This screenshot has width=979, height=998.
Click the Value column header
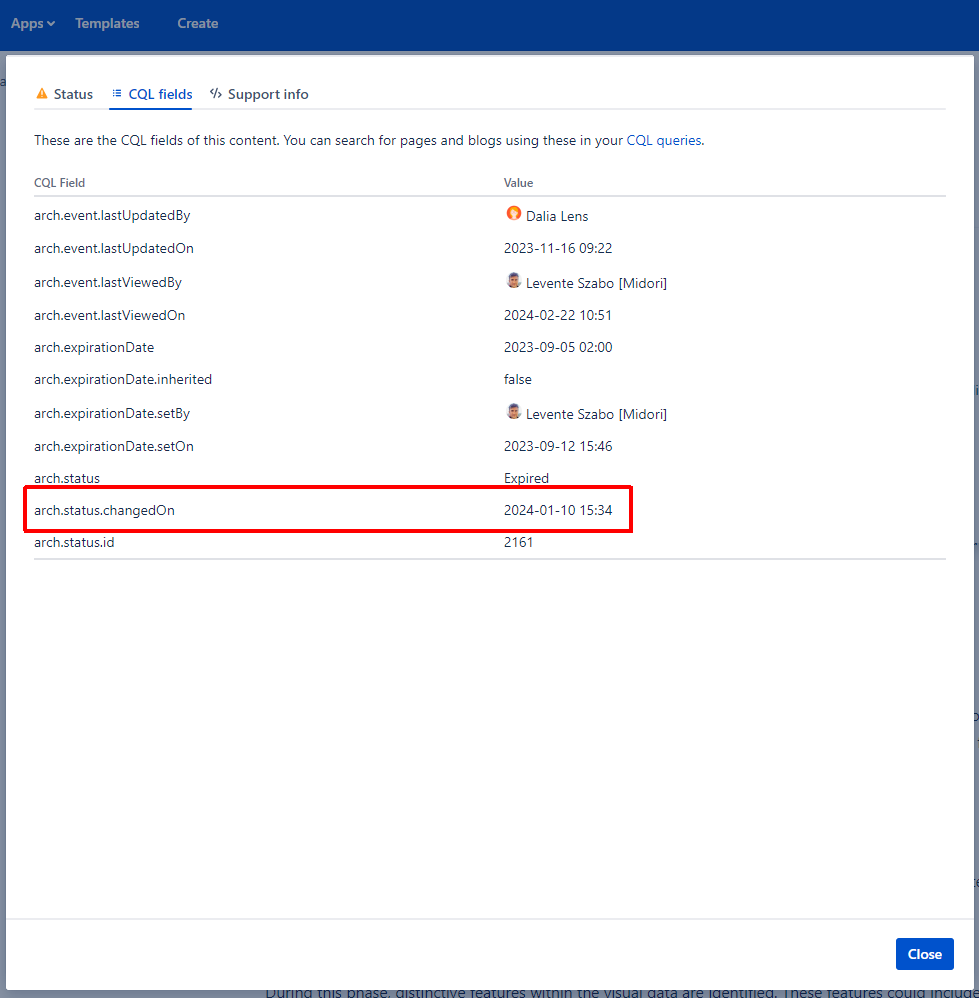coord(518,183)
